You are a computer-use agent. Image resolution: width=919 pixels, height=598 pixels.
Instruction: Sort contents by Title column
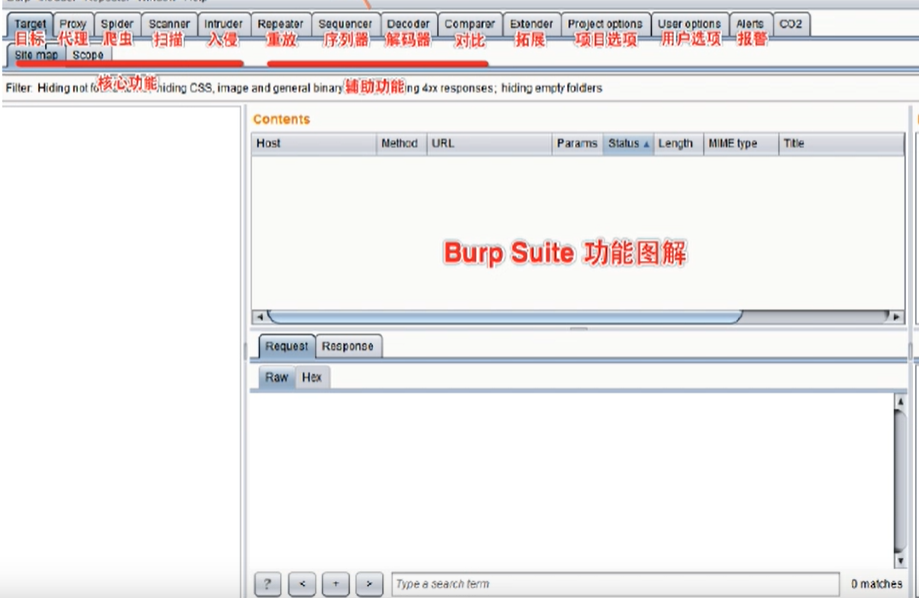(x=841, y=144)
